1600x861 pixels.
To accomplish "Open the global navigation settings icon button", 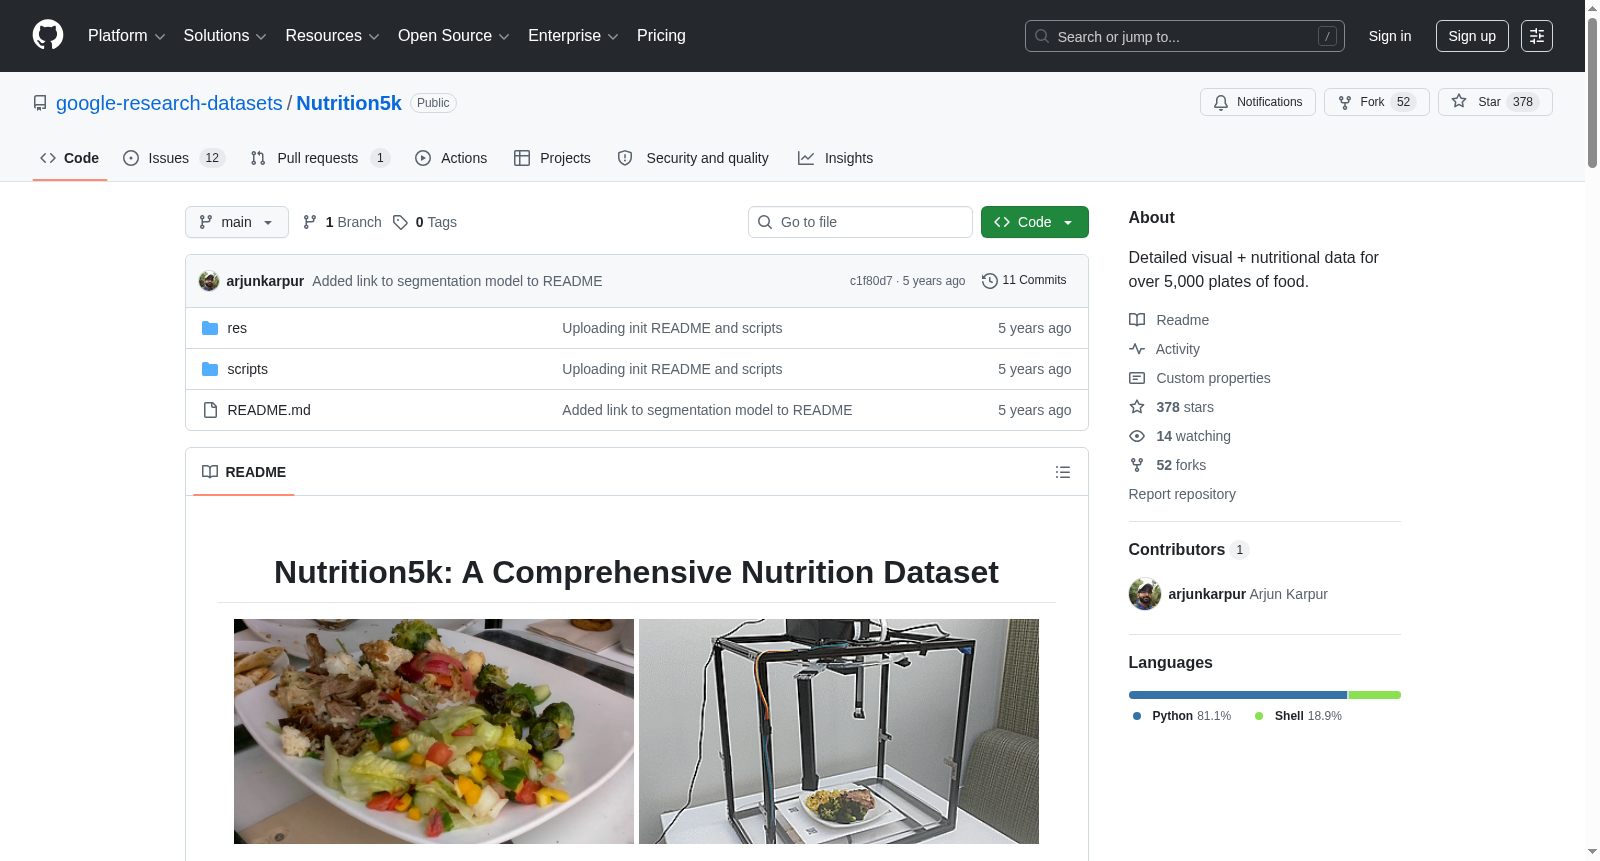I will [1537, 36].
